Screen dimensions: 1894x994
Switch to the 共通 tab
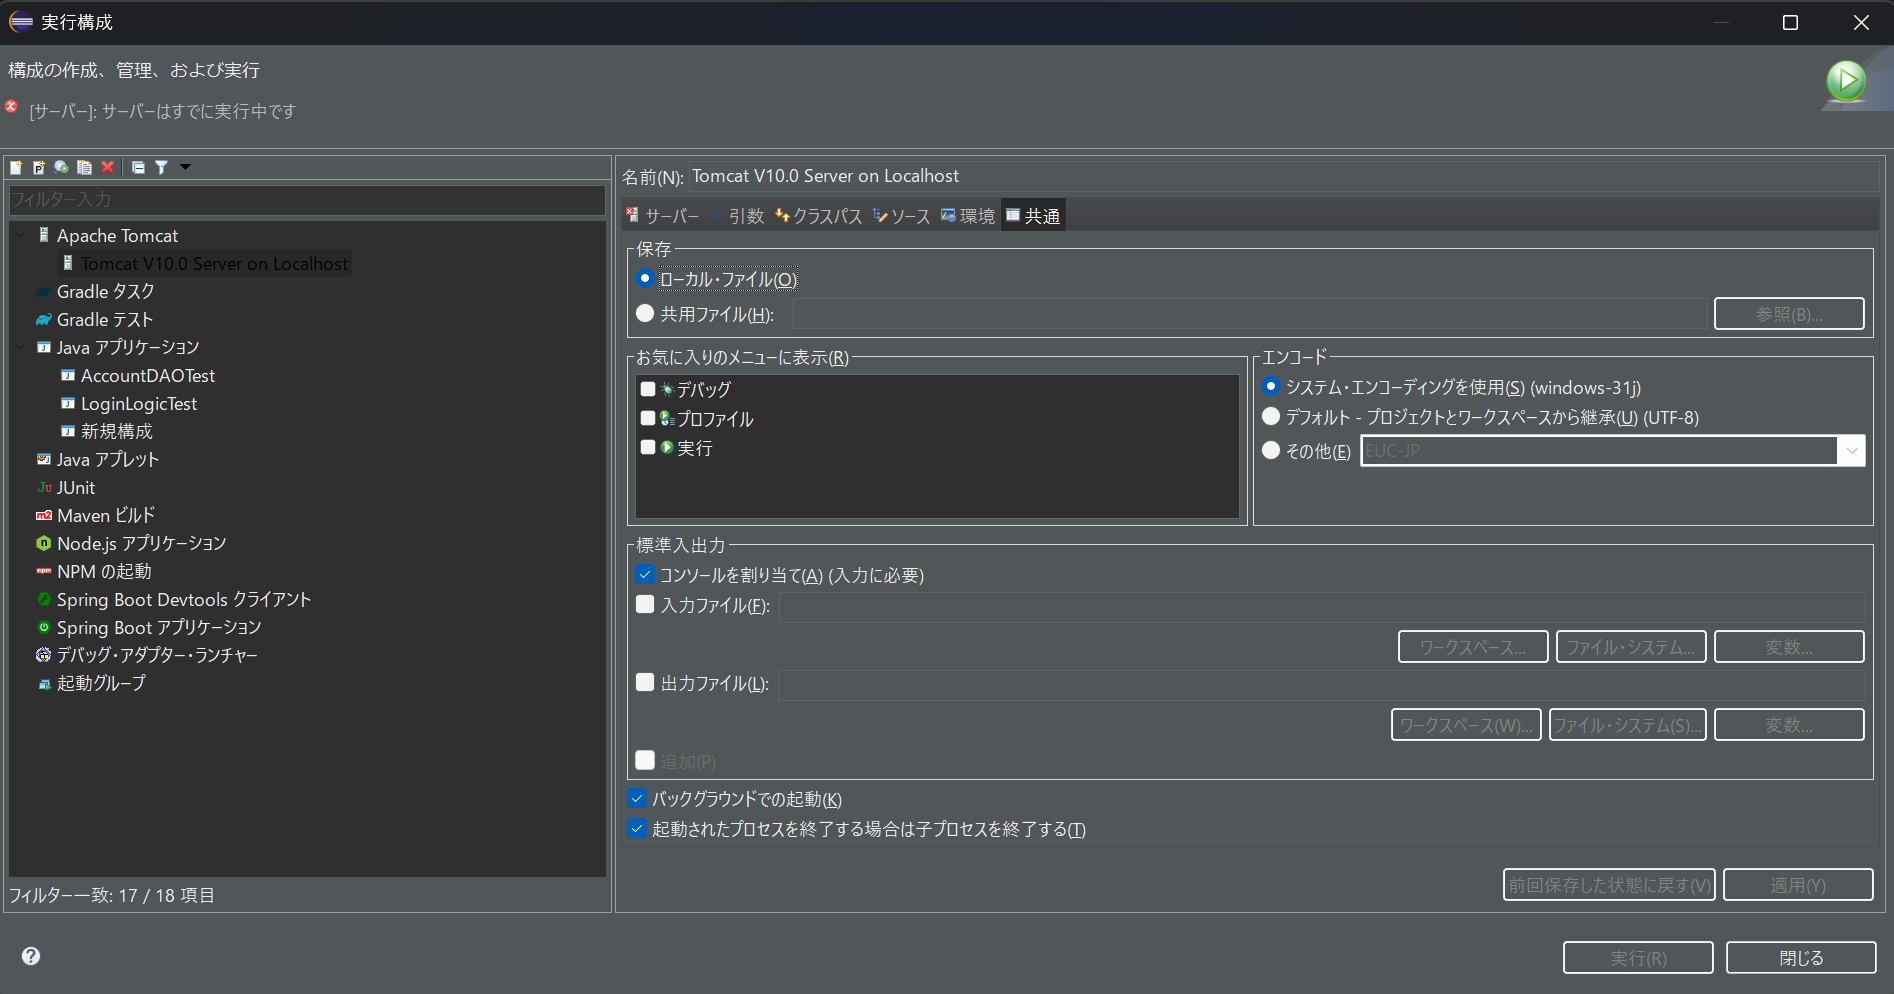[1033, 216]
